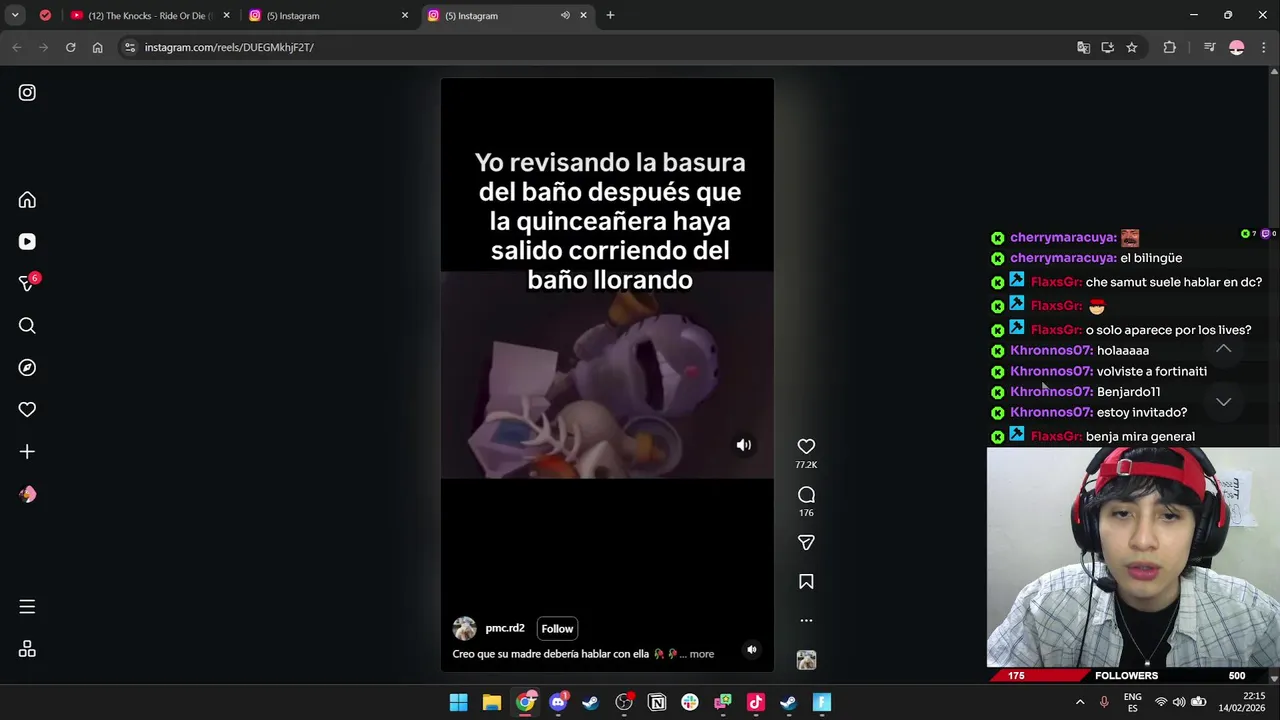Open the Search icon in Instagram sidebar
This screenshot has width=1280, height=720.
[27, 326]
